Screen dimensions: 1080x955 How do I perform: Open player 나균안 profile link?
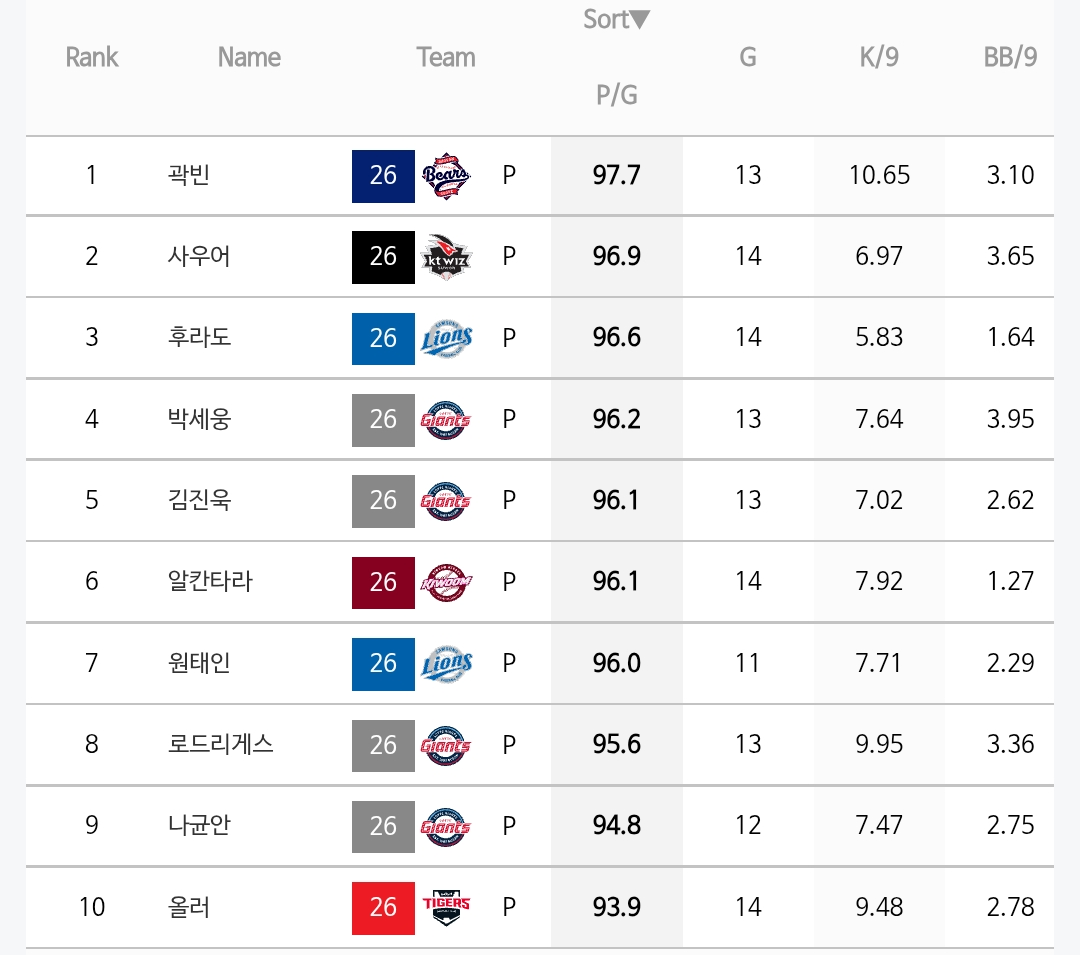199,825
